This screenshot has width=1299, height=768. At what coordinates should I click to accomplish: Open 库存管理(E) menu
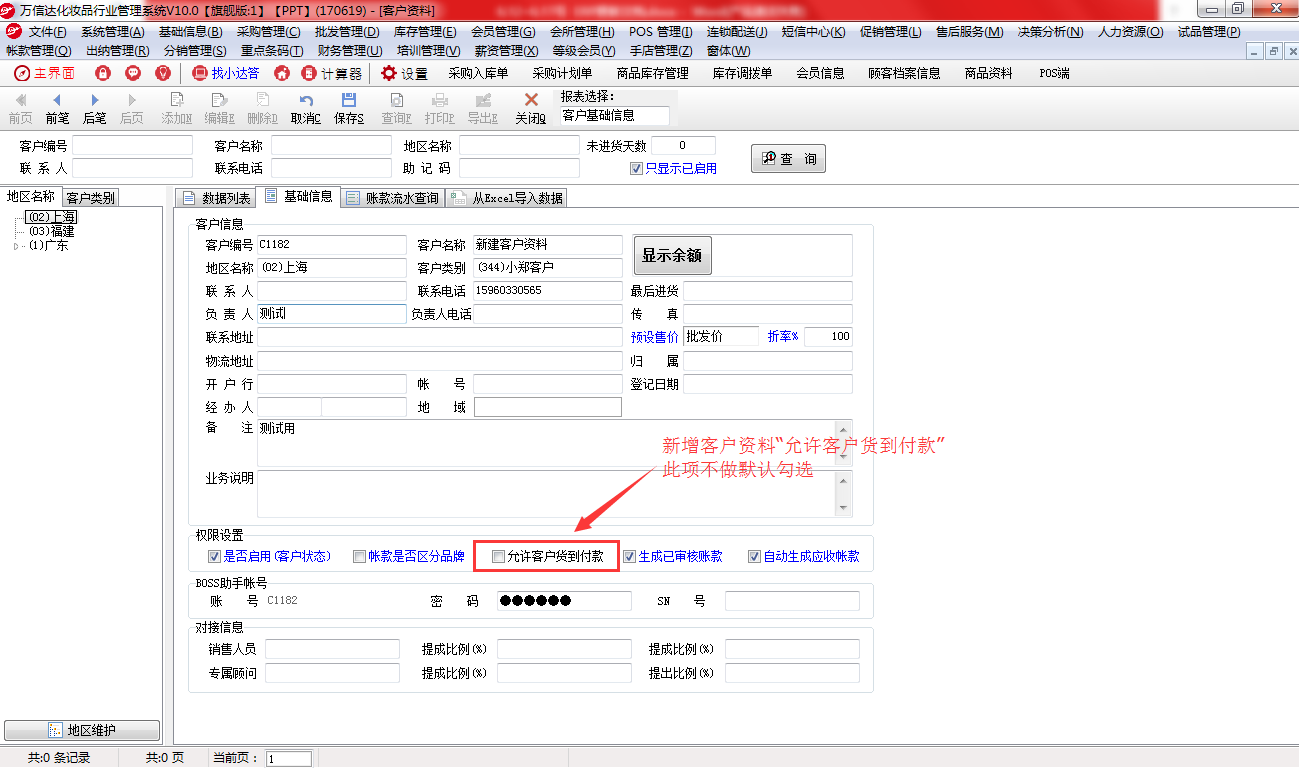point(425,32)
